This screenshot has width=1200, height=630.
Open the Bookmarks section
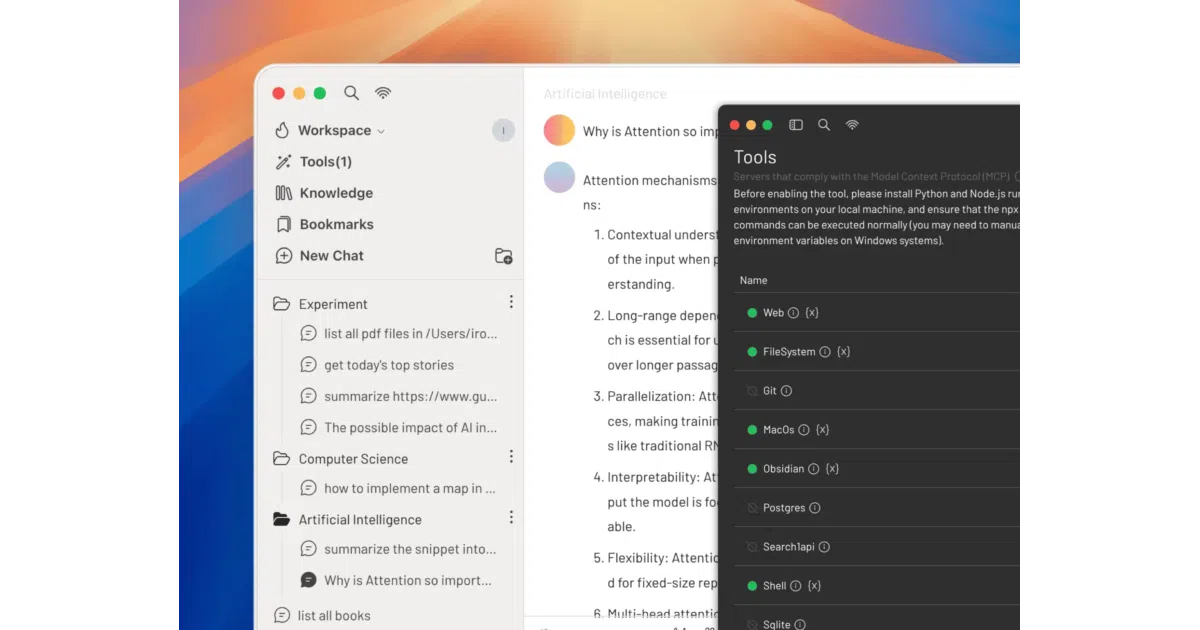tap(324, 224)
